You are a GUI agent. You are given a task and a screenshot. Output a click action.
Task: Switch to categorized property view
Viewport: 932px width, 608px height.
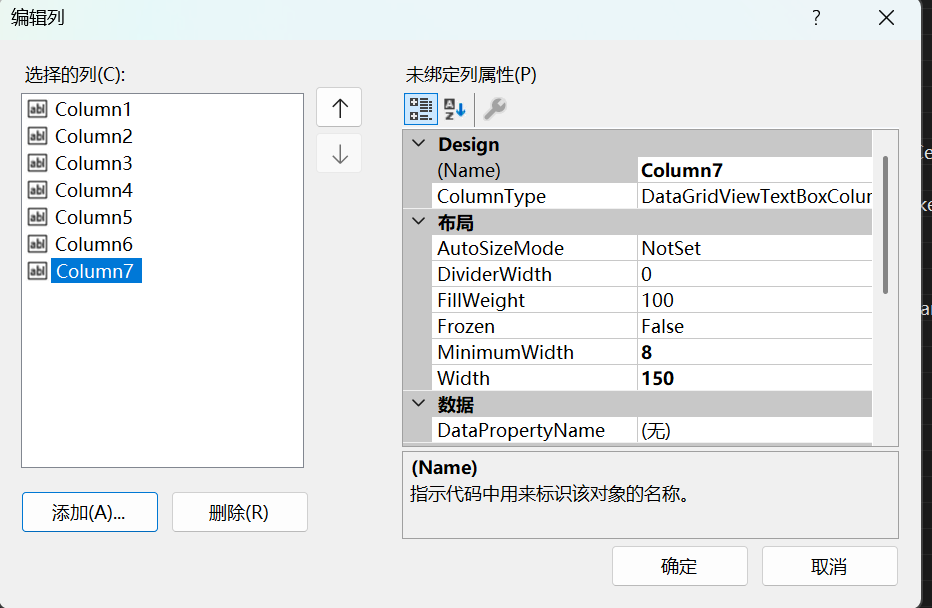(x=420, y=109)
